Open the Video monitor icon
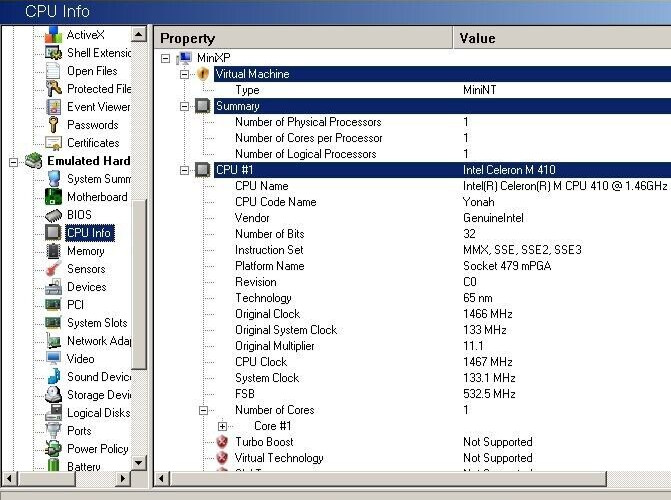 point(53,359)
